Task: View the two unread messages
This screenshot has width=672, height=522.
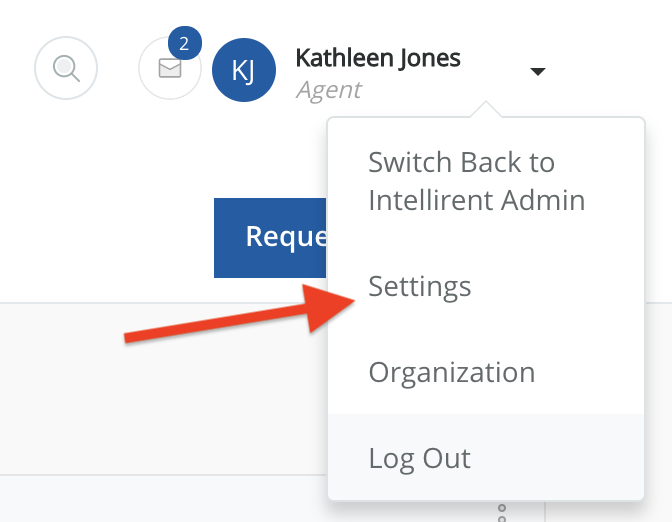Action: tap(169, 69)
